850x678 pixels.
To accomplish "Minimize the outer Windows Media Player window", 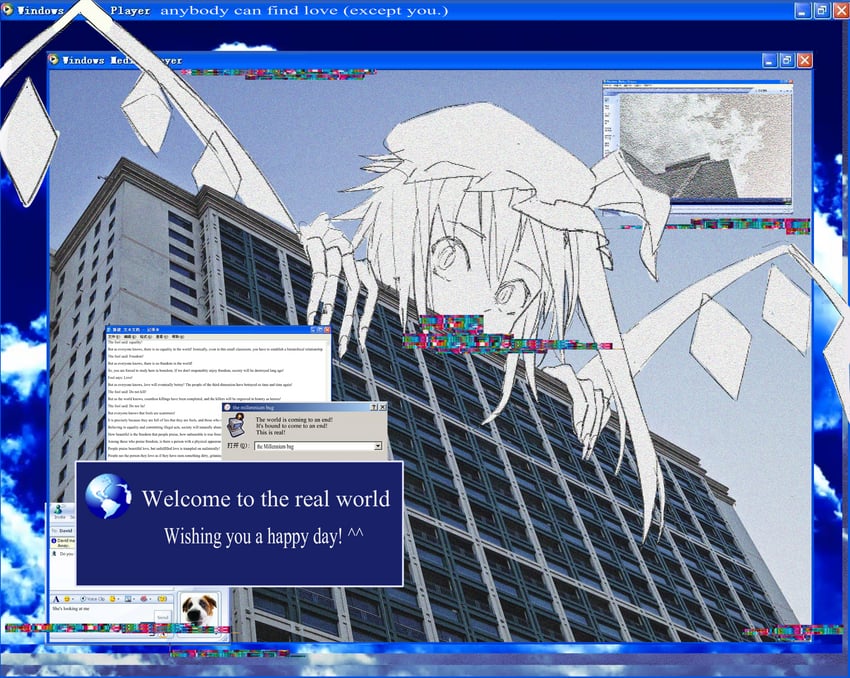I will (x=803, y=10).
